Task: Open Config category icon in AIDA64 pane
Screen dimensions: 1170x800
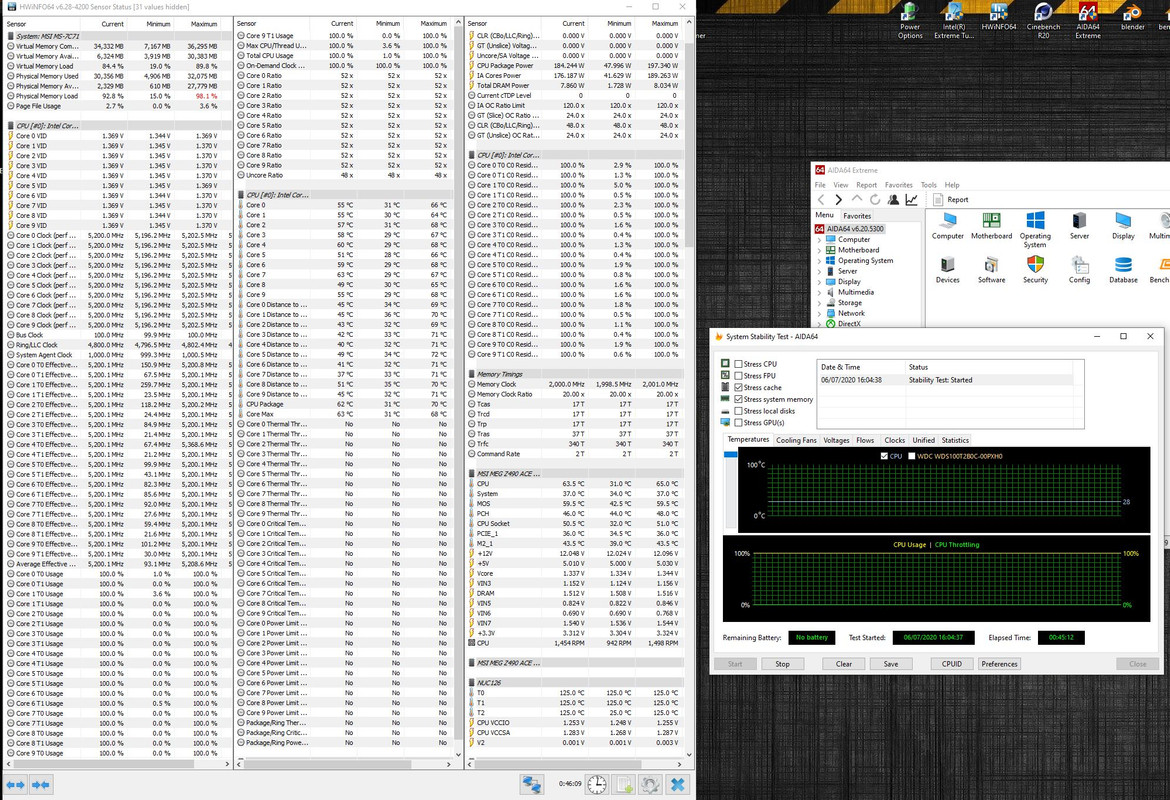Action: (x=1079, y=269)
